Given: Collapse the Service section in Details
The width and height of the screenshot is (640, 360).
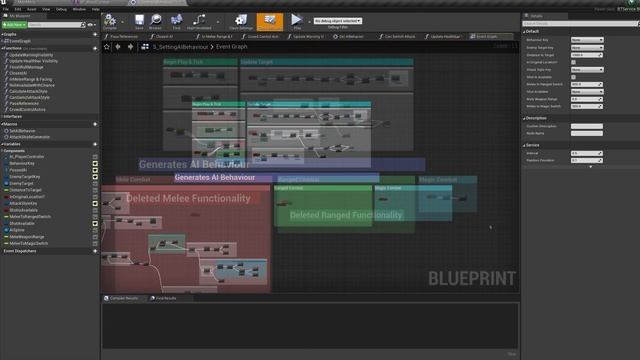Looking at the screenshot, I should click(524, 145).
